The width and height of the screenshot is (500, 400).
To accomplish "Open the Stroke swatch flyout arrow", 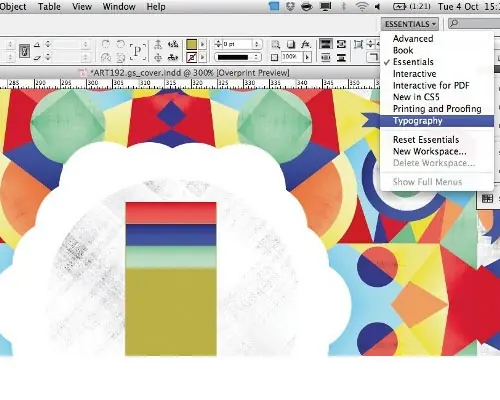I will [202, 57].
